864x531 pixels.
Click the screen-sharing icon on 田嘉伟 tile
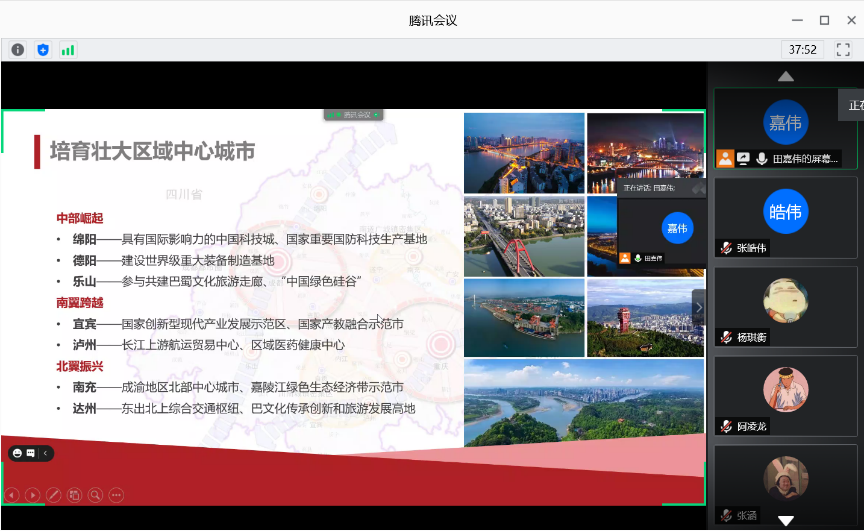click(x=743, y=159)
